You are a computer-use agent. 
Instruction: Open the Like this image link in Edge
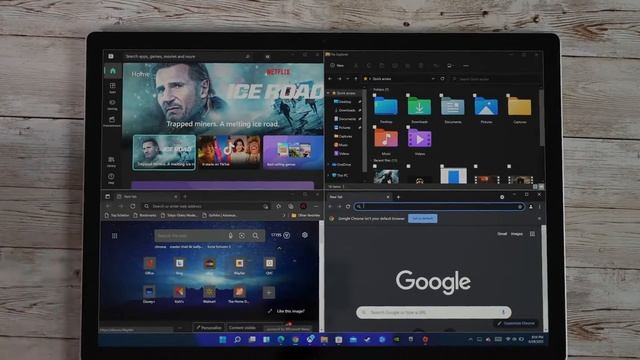pyautogui.click(x=287, y=311)
